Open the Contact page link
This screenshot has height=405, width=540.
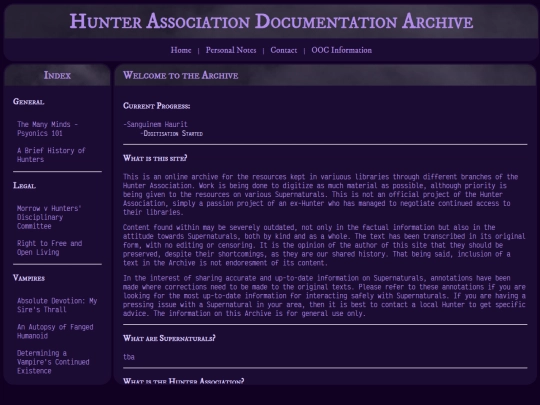[x=283, y=50]
